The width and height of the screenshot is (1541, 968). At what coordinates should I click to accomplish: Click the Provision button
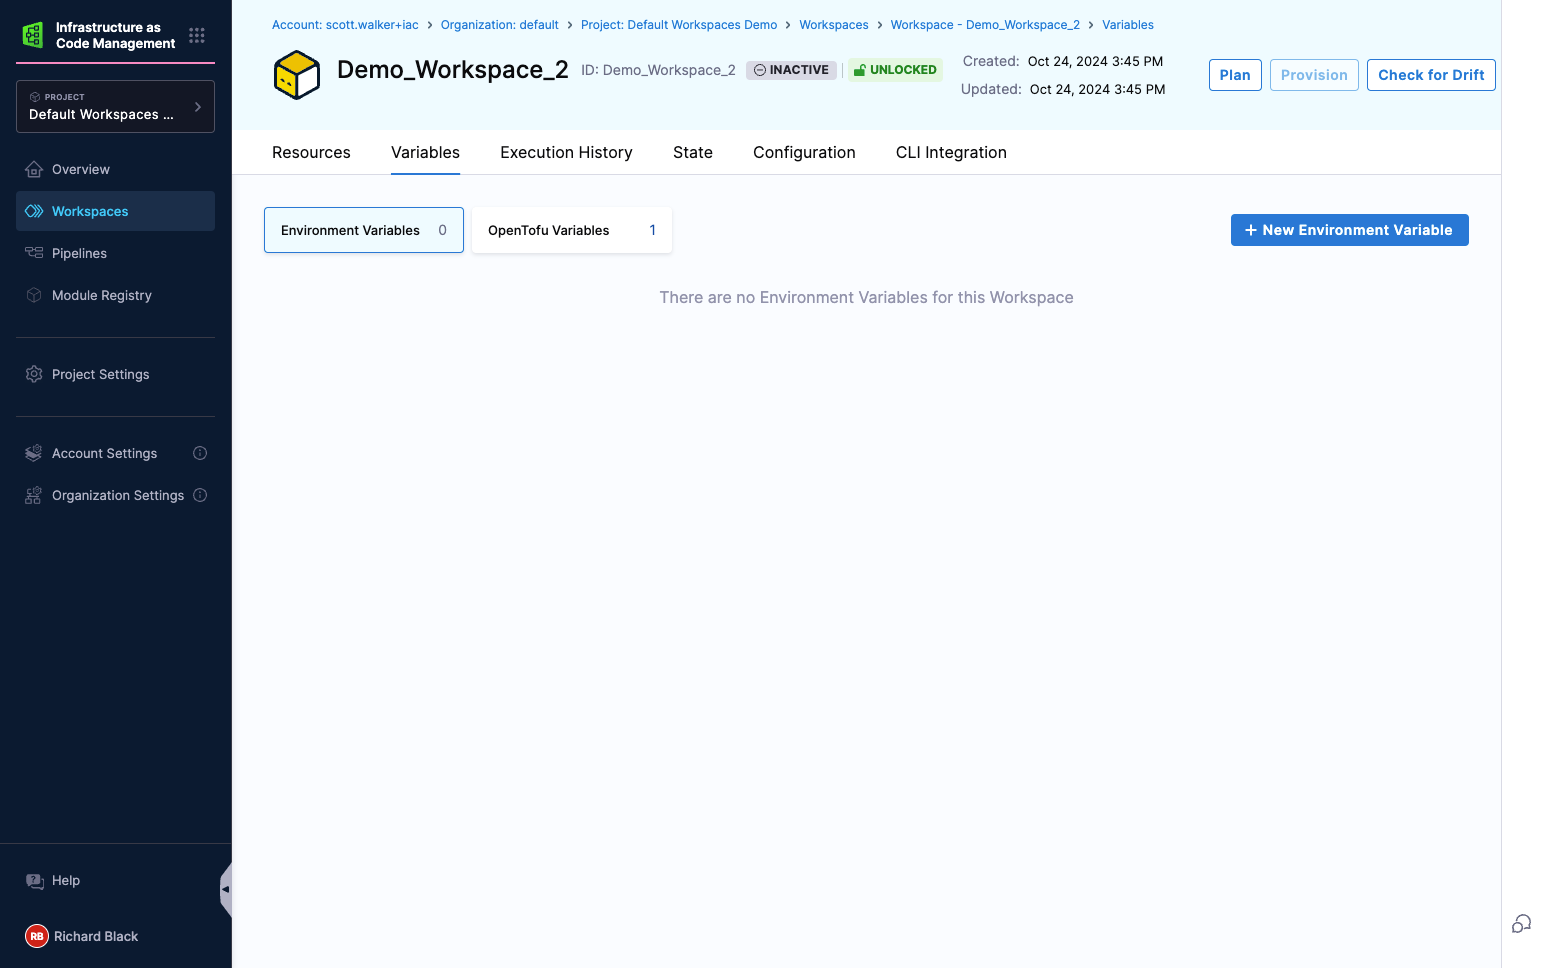tap(1314, 75)
